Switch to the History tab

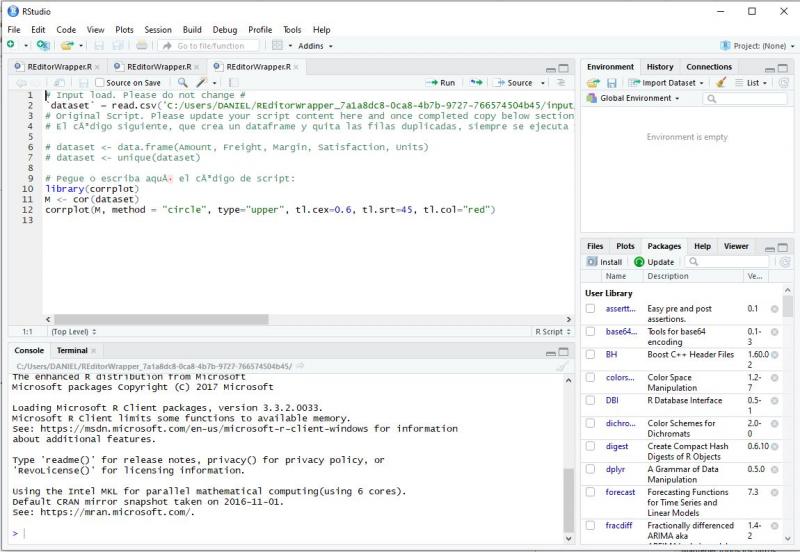click(x=660, y=67)
